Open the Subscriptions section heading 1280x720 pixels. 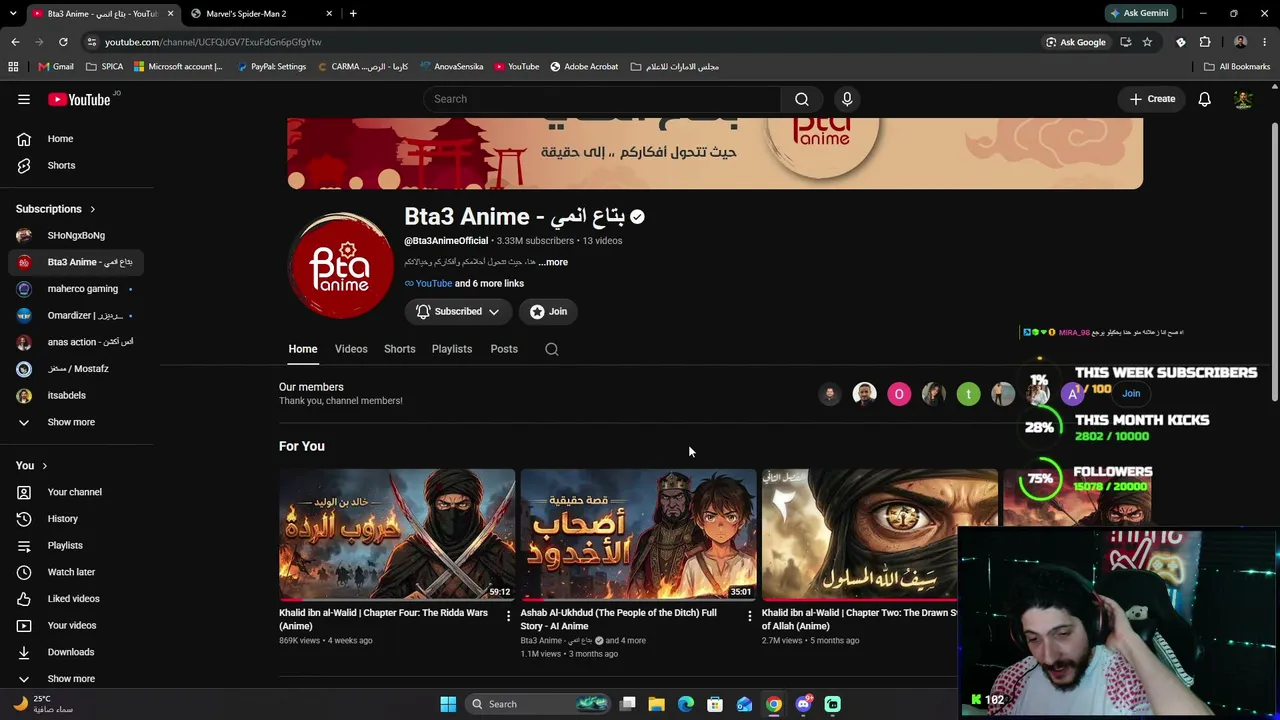[56, 209]
